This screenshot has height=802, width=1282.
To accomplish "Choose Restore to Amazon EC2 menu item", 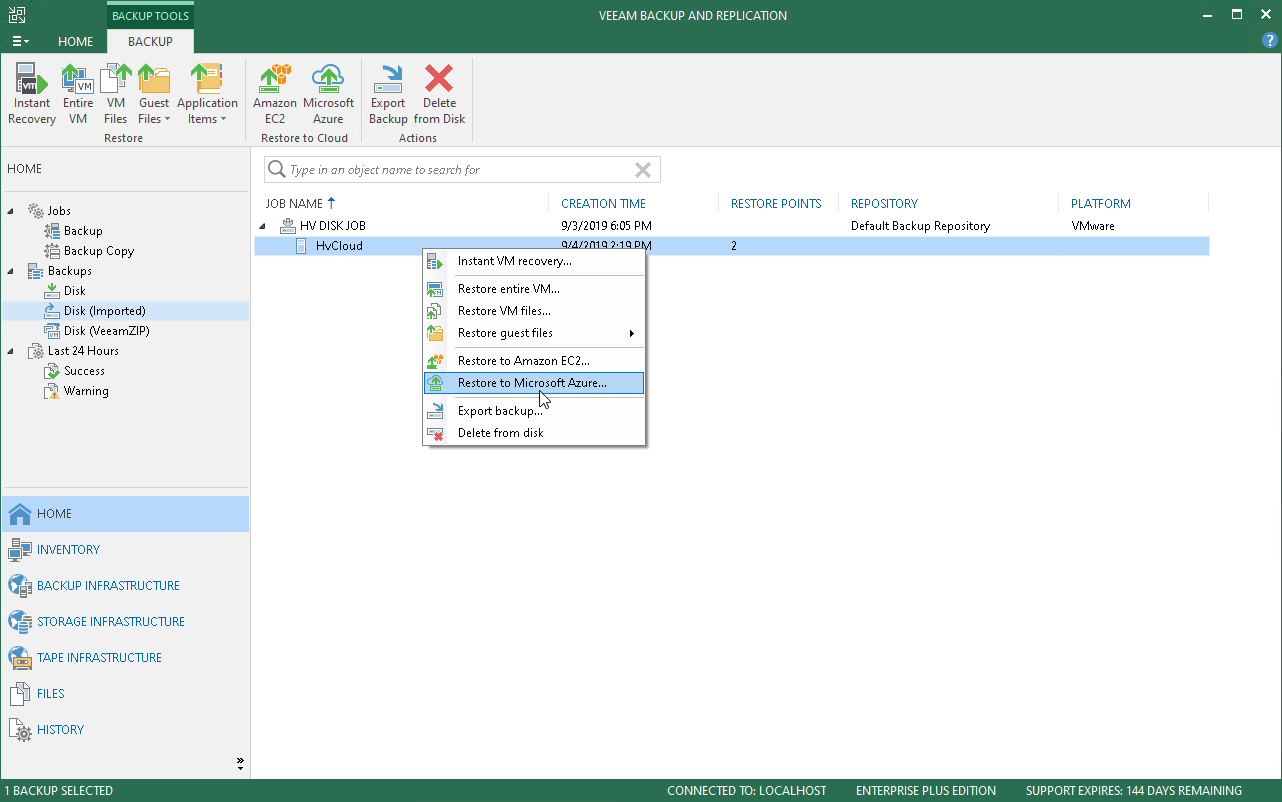I will tap(534, 361).
